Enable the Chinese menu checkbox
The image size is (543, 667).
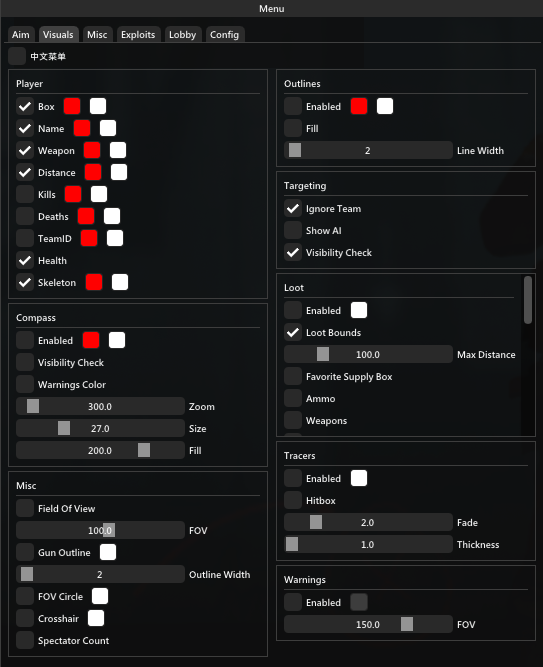[x=17, y=56]
